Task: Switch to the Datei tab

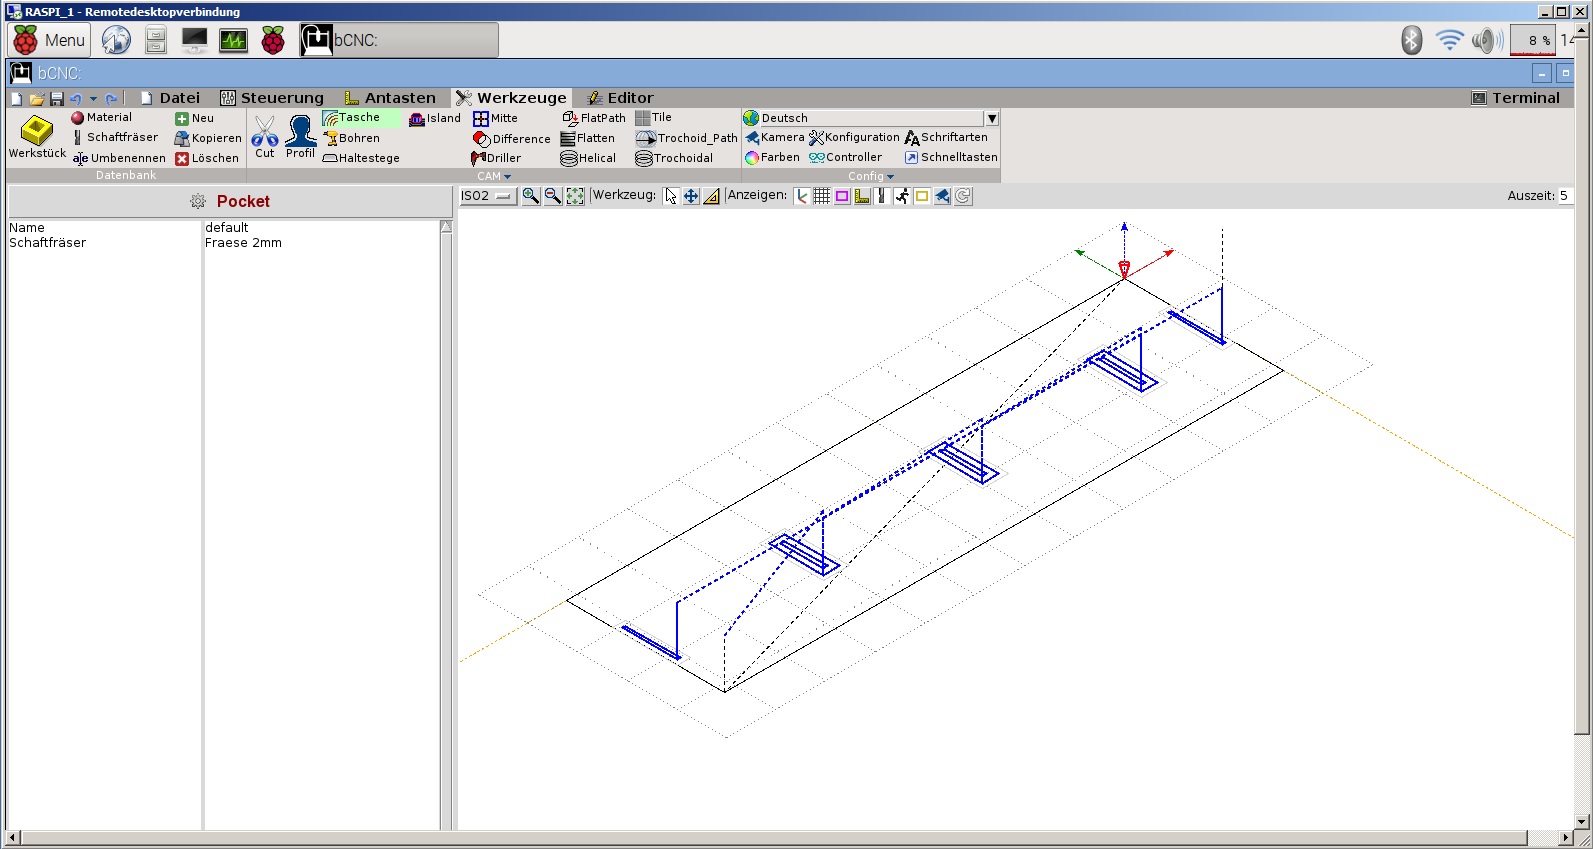Action: tap(170, 98)
